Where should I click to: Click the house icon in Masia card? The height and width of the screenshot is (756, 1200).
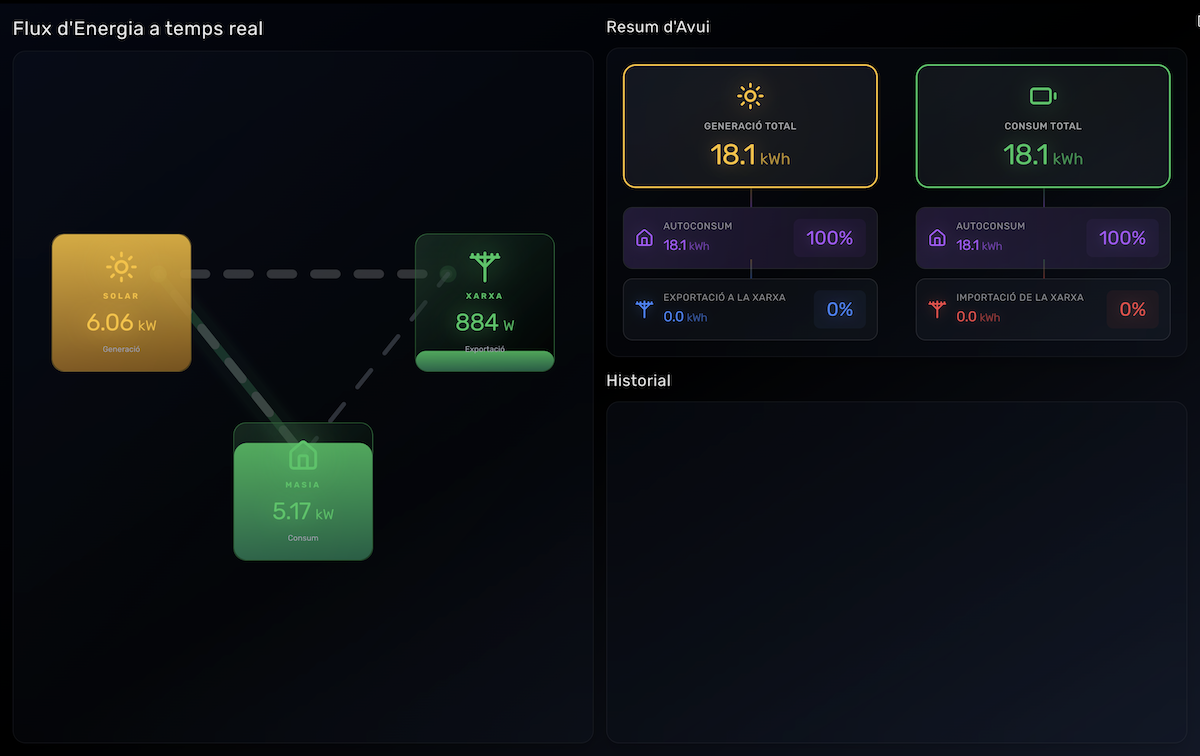click(x=303, y=456)
